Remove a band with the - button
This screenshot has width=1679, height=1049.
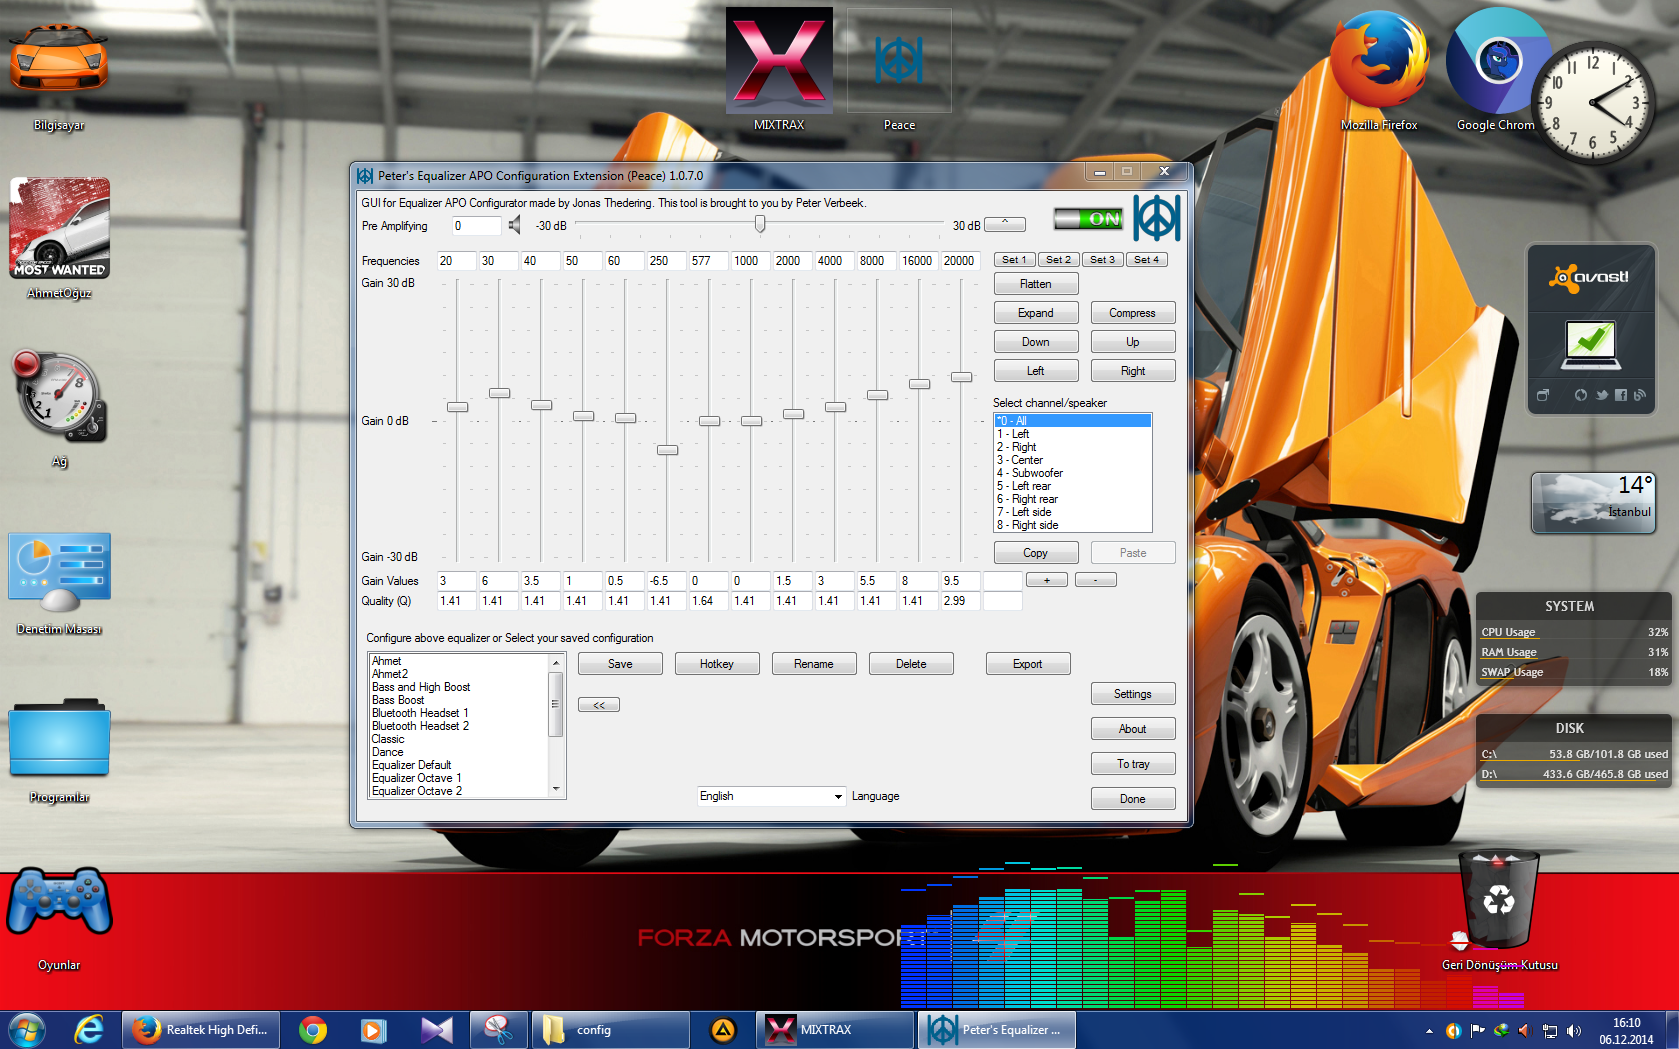click(1095, 580)
